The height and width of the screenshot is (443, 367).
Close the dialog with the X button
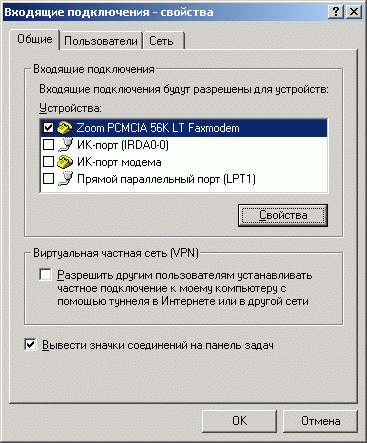[x=354, y=12]
